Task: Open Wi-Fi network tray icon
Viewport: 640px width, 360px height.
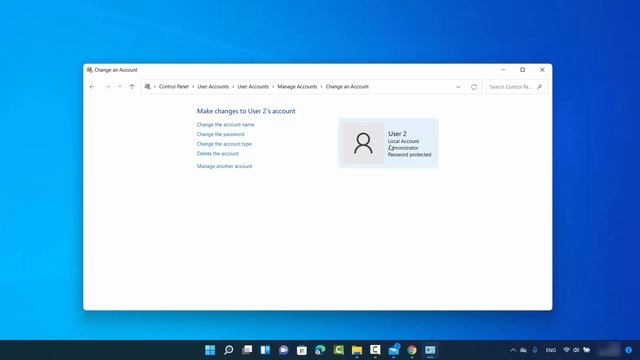Action: [567, 350]
